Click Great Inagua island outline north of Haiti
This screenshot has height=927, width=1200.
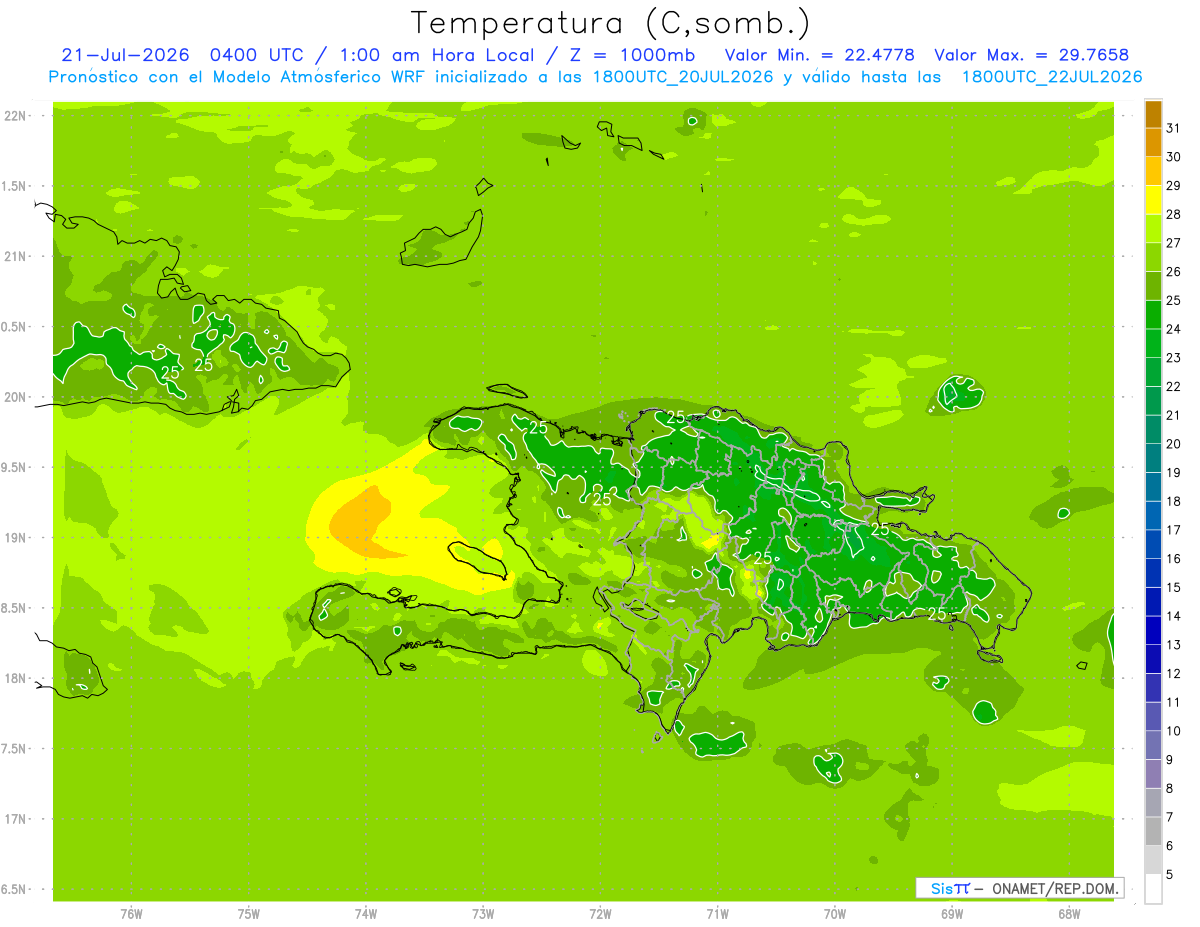441,239
